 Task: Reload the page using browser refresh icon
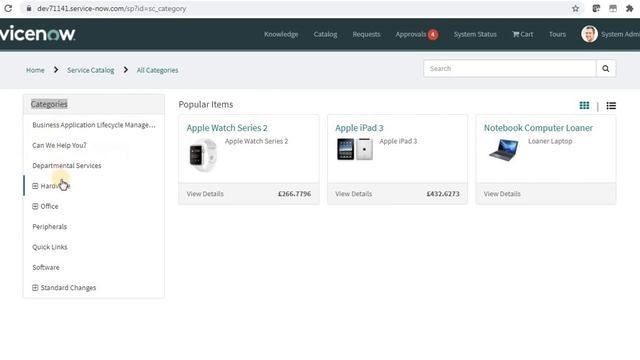(x=8, y=8)
